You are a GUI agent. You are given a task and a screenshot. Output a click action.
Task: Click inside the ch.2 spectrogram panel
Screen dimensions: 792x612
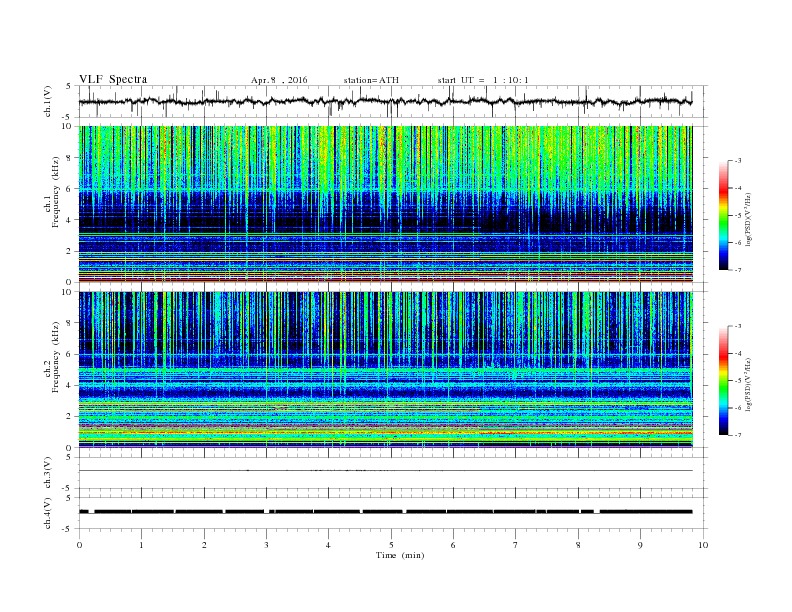(x=385, y=369)
